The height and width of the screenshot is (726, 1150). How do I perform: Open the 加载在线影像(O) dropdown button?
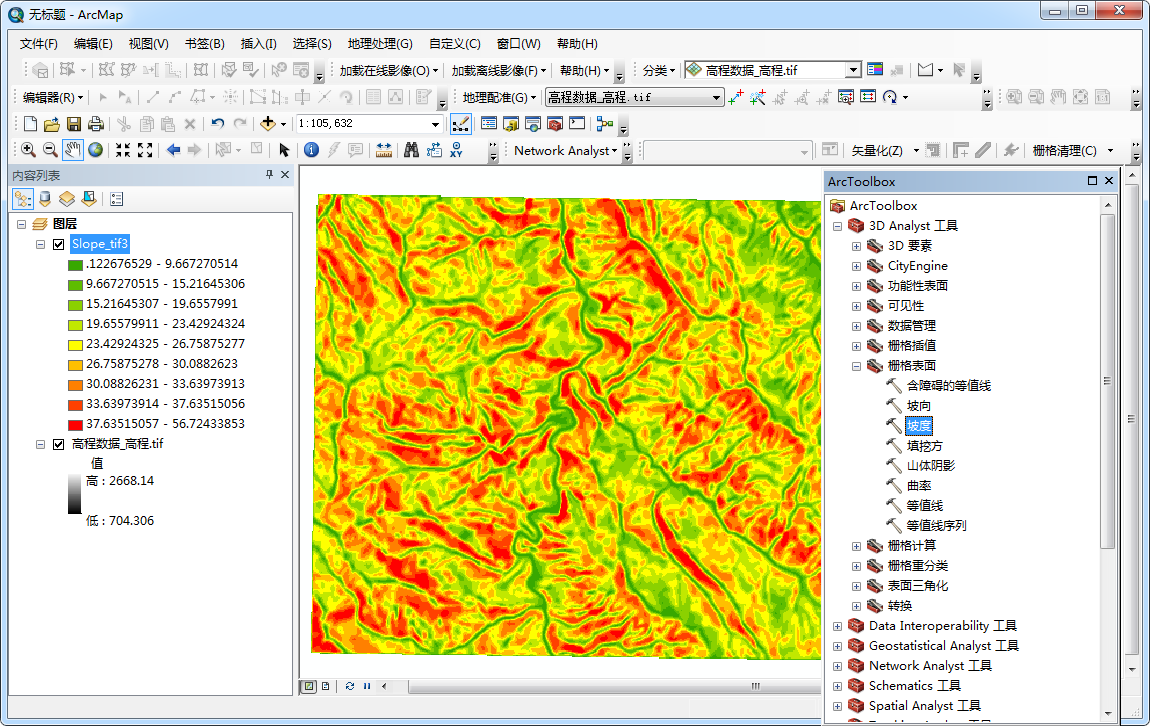point(389,70)
